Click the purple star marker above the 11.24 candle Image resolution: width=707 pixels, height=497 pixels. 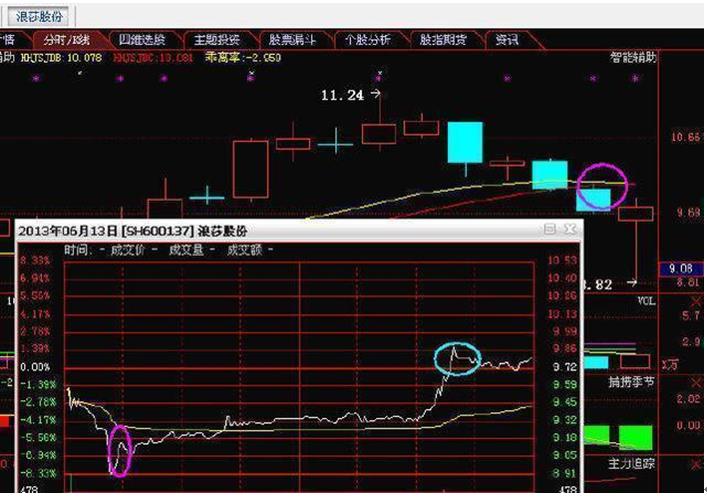click(378, 78)
